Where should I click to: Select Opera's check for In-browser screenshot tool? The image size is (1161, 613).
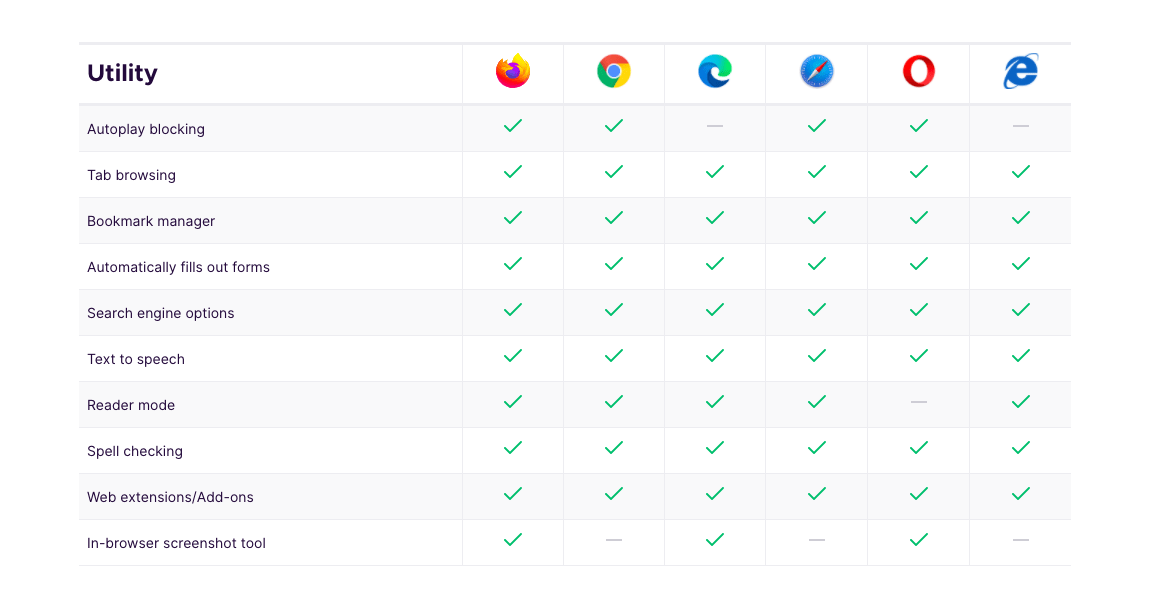pos(919,540)
